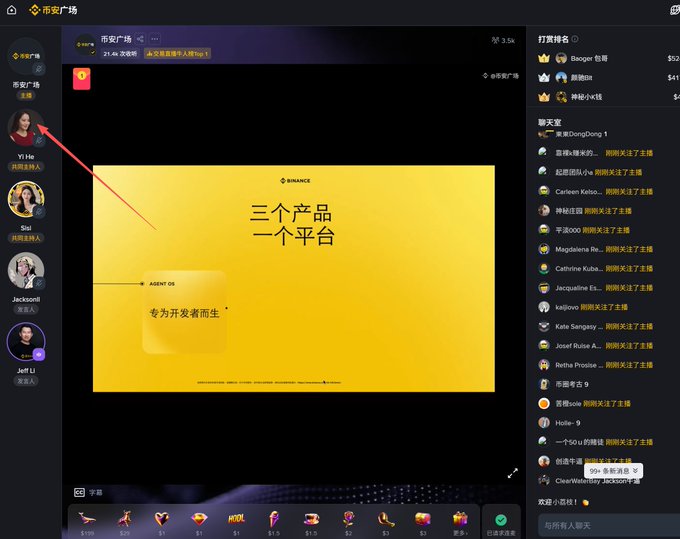Click the @币安广场 watermark label on the stream

(501, 76)
